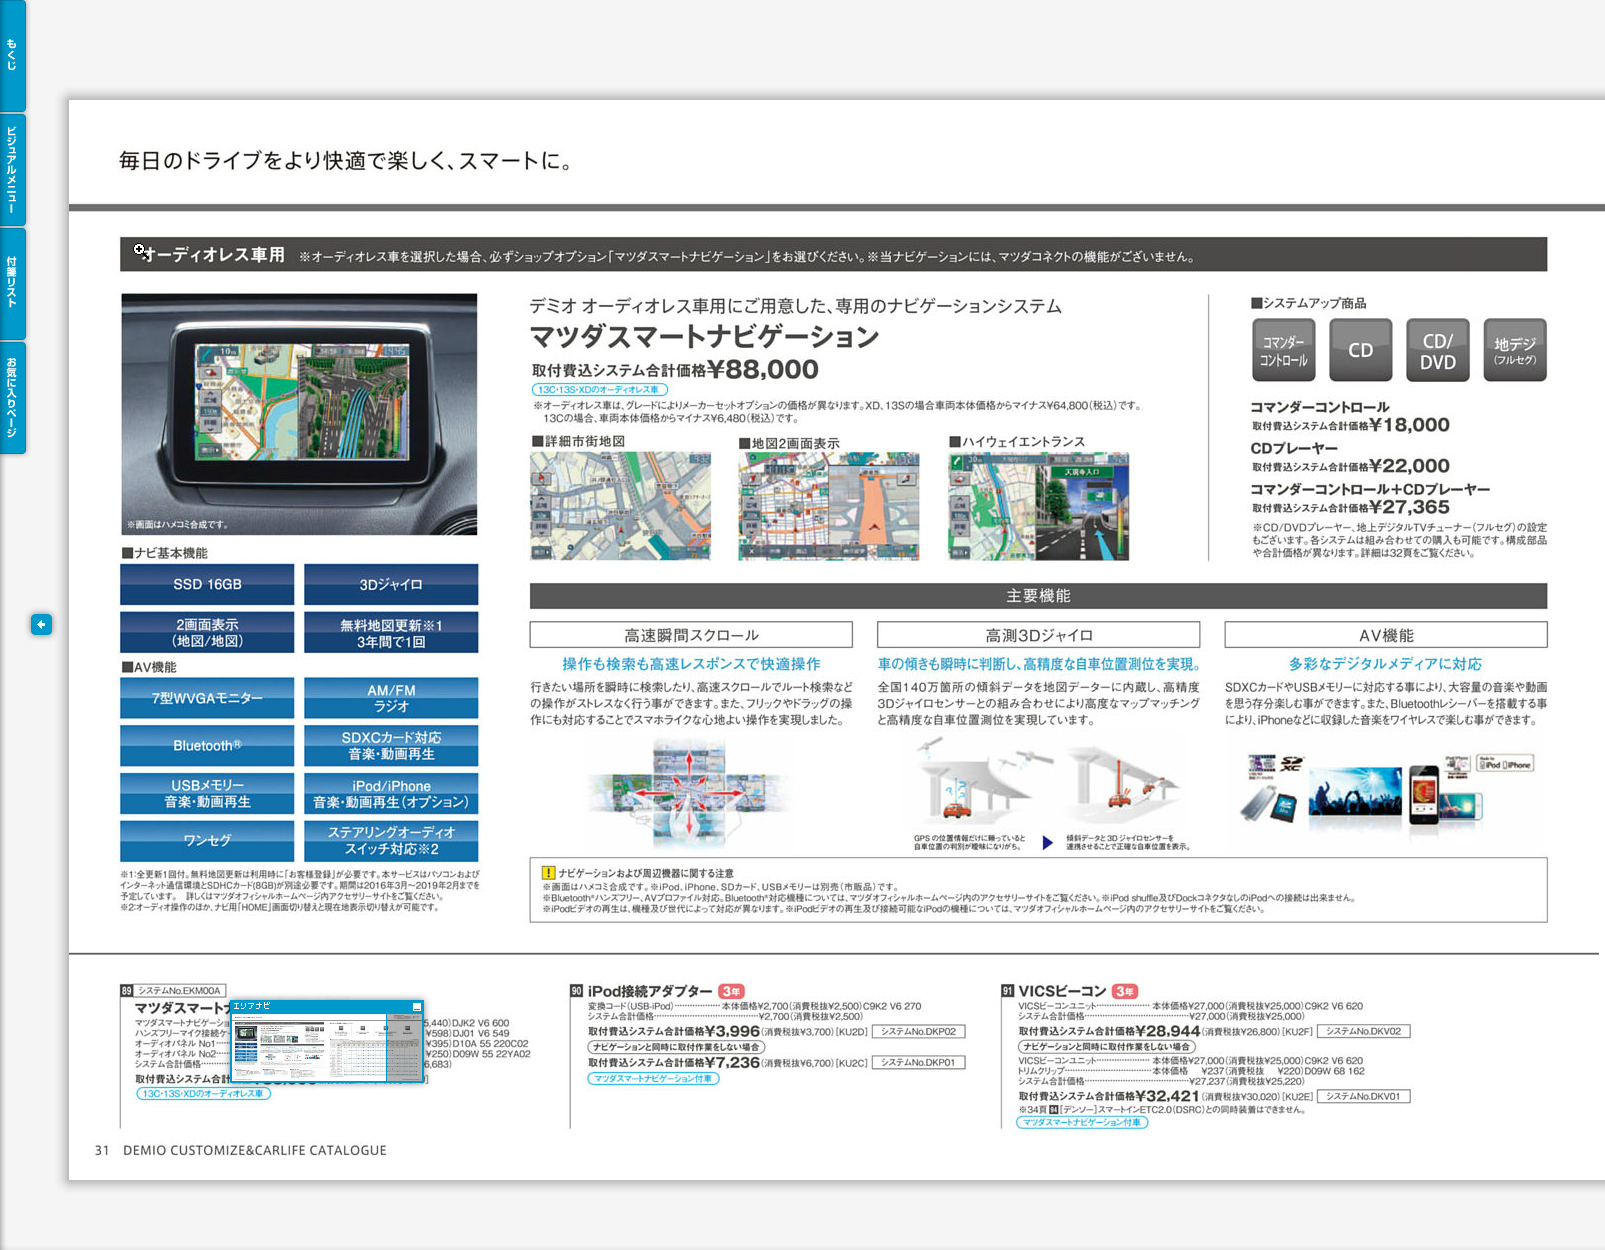Minimize the エリアナビ panel
1605x1250 pixels.
click(417, 1006)
